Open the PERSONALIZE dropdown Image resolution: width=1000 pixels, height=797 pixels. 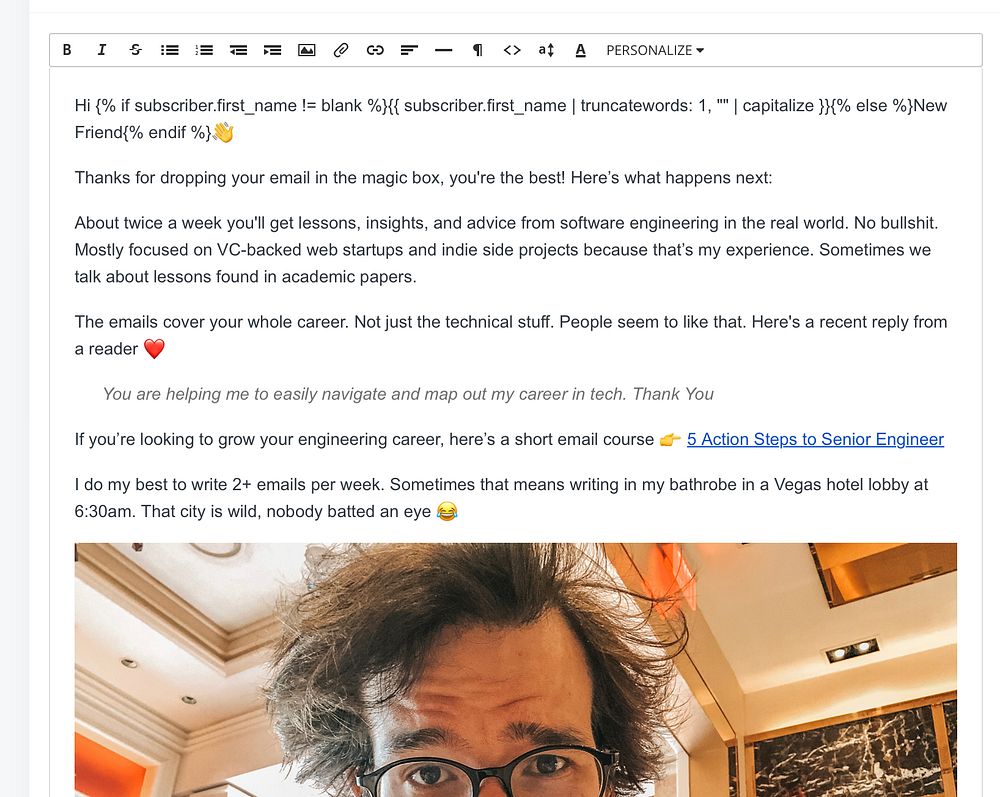[655, 50]
